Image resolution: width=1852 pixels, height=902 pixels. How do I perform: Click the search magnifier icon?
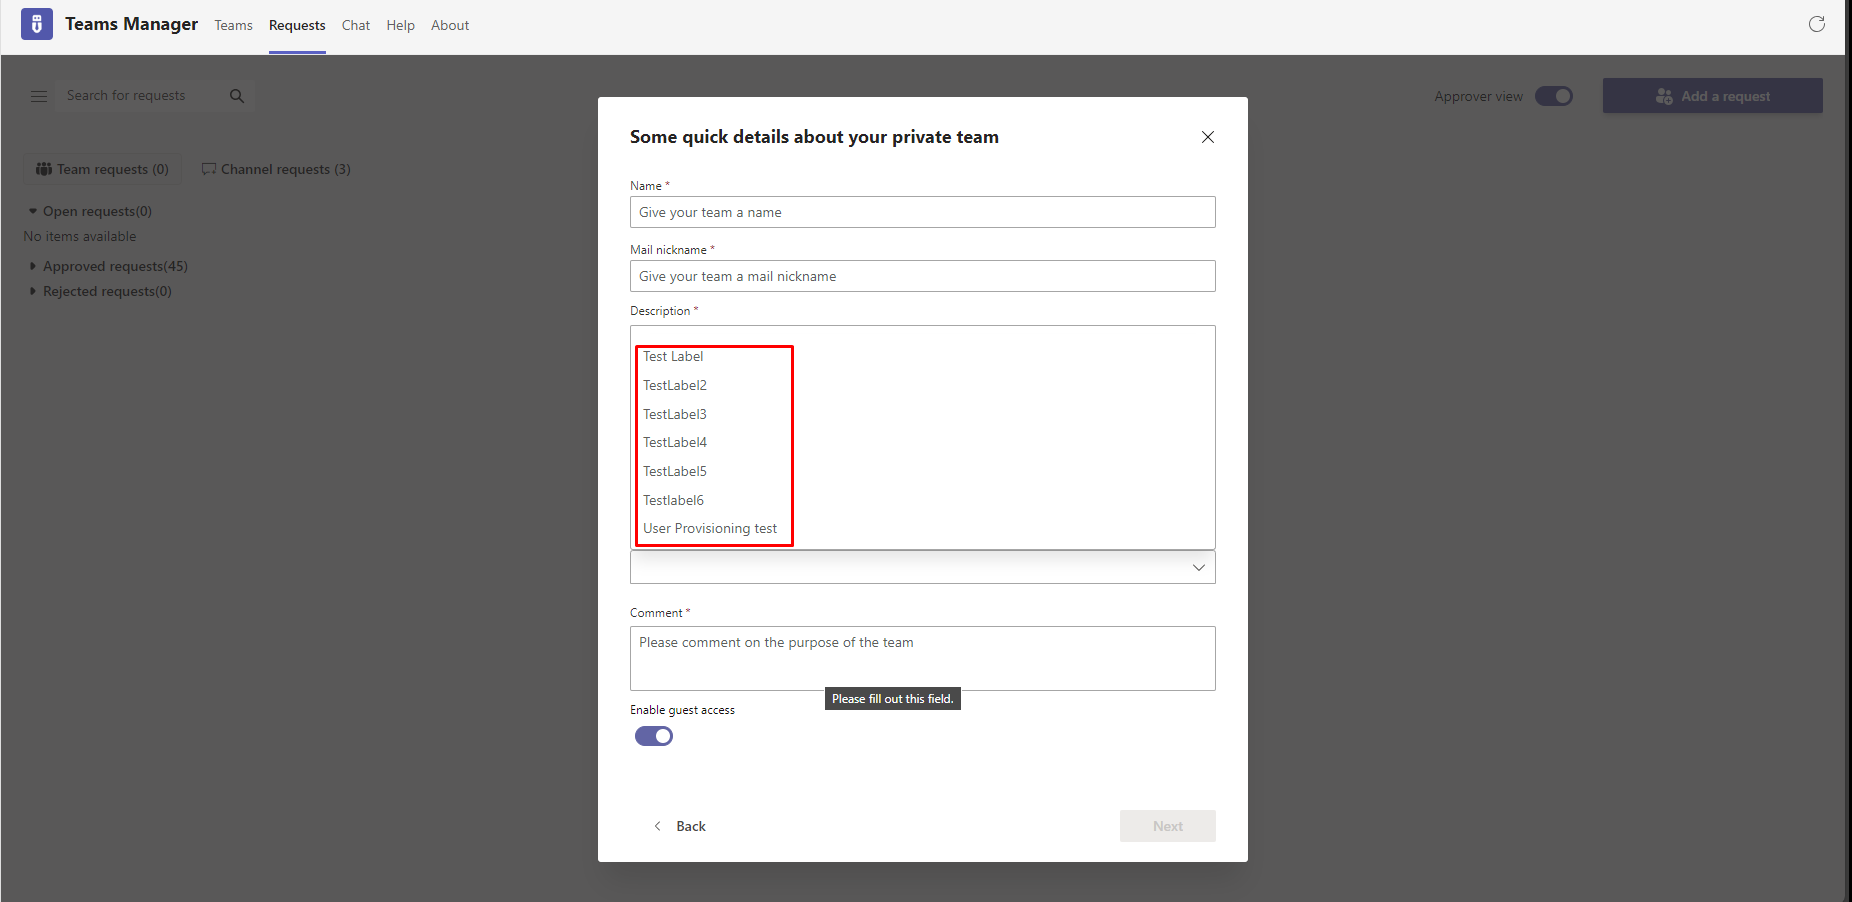point(237,96)
